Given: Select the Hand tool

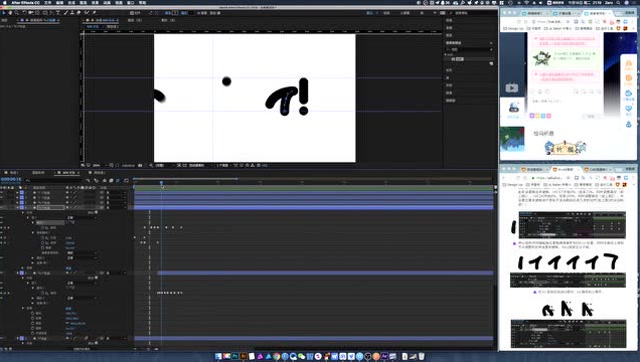Looking at the screenshot, I should point(10,13).
